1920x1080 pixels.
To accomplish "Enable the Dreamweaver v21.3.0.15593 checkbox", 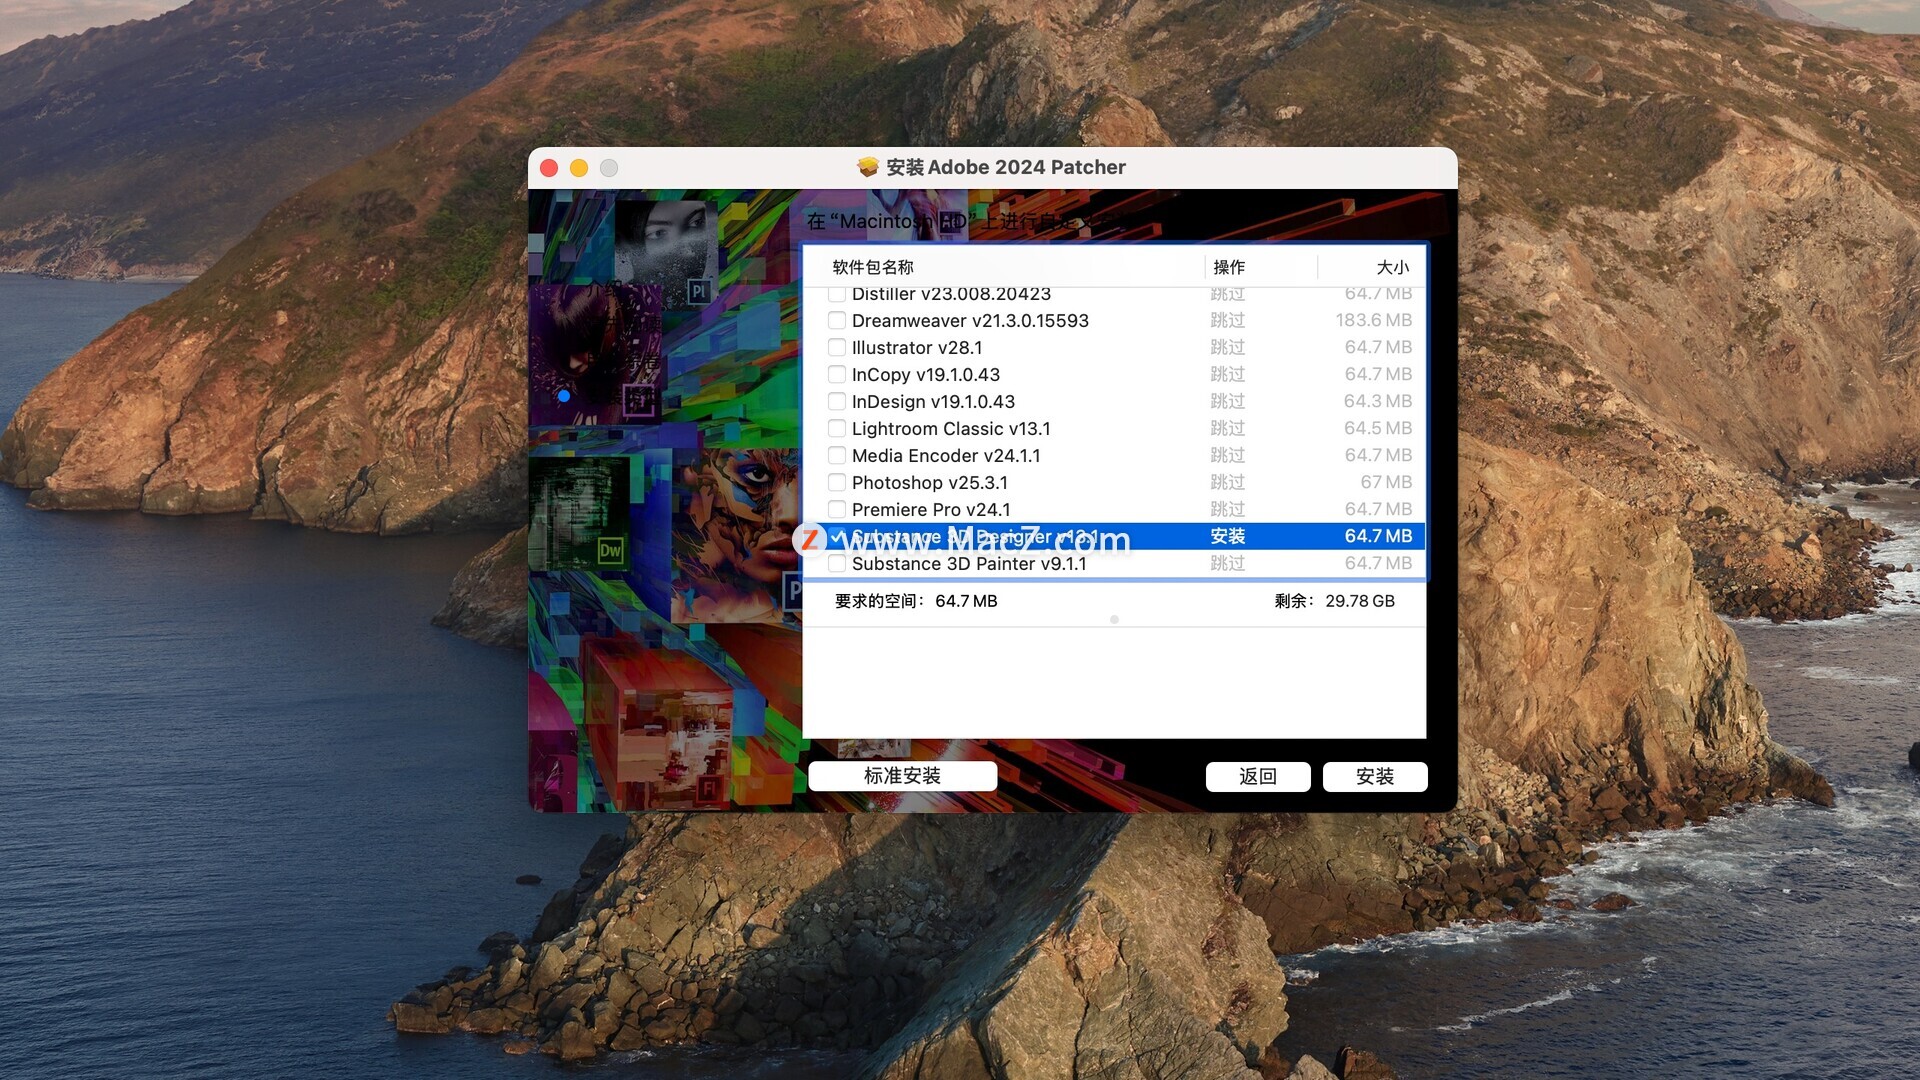I will click(837, 321).
